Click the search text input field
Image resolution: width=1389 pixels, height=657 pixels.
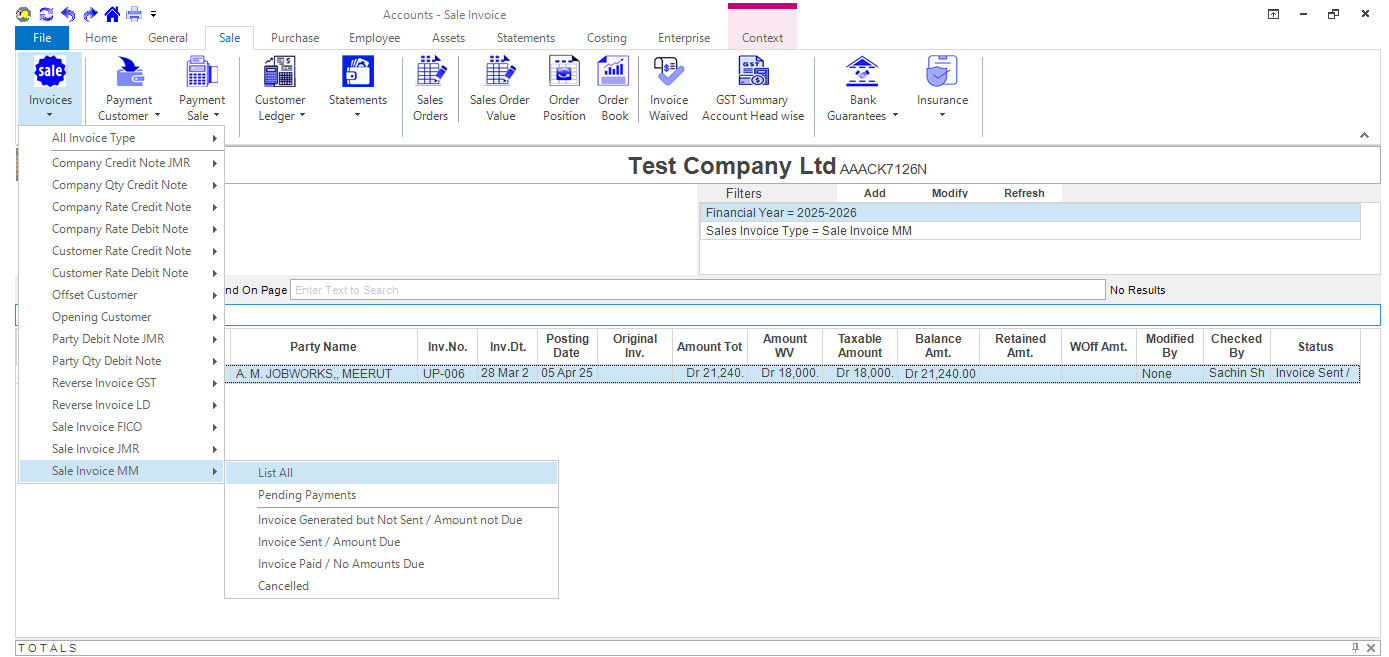(697, 290)
